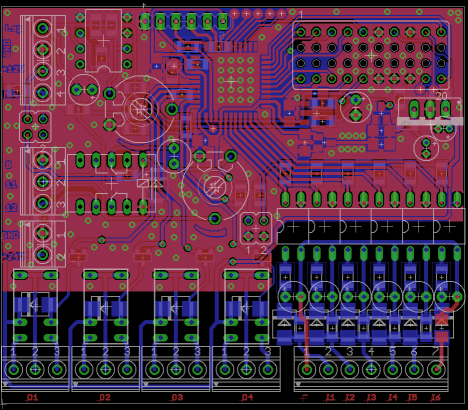Screen dimensions: 468x410
Task: Select pad 4 of the top-left four-pin terminal
Action: pyautogui.click(x=43, y=92)
